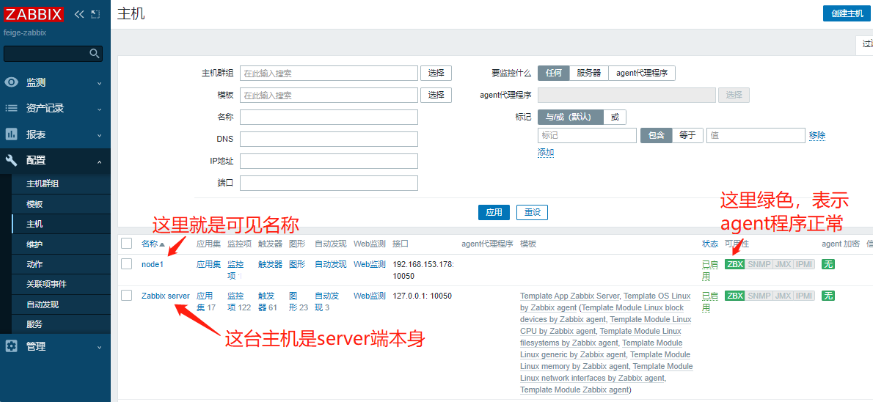Collapse the 配置 menu section

[x=99, y=160]
